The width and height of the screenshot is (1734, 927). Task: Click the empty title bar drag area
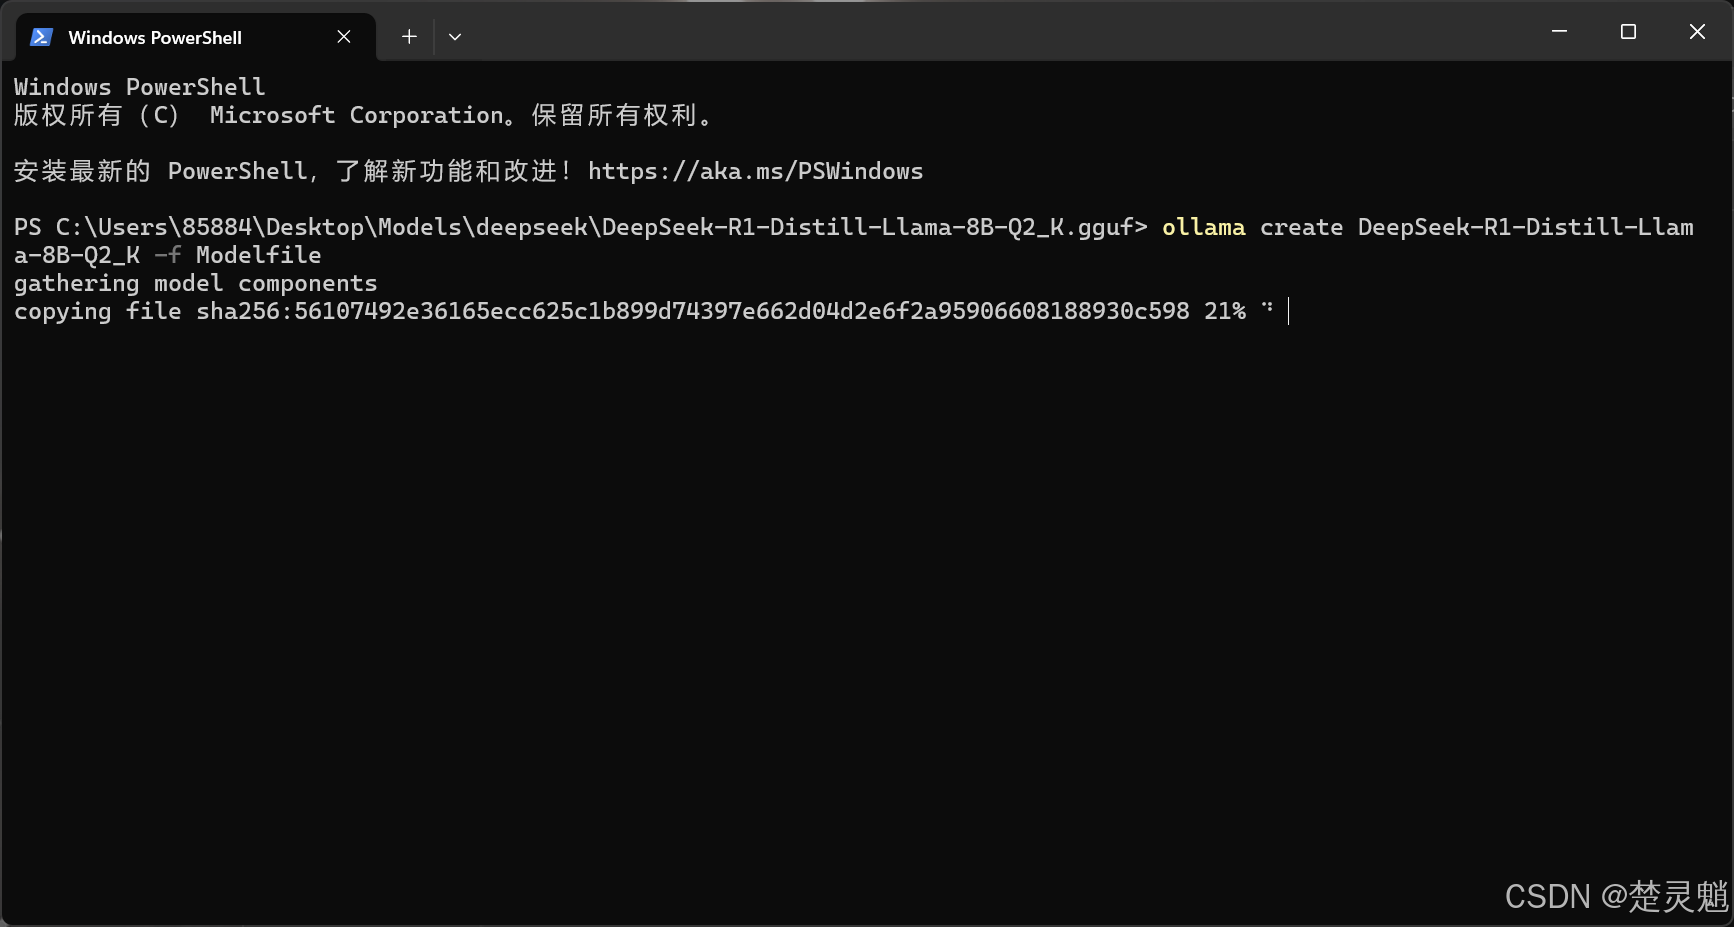point(1000,32)
